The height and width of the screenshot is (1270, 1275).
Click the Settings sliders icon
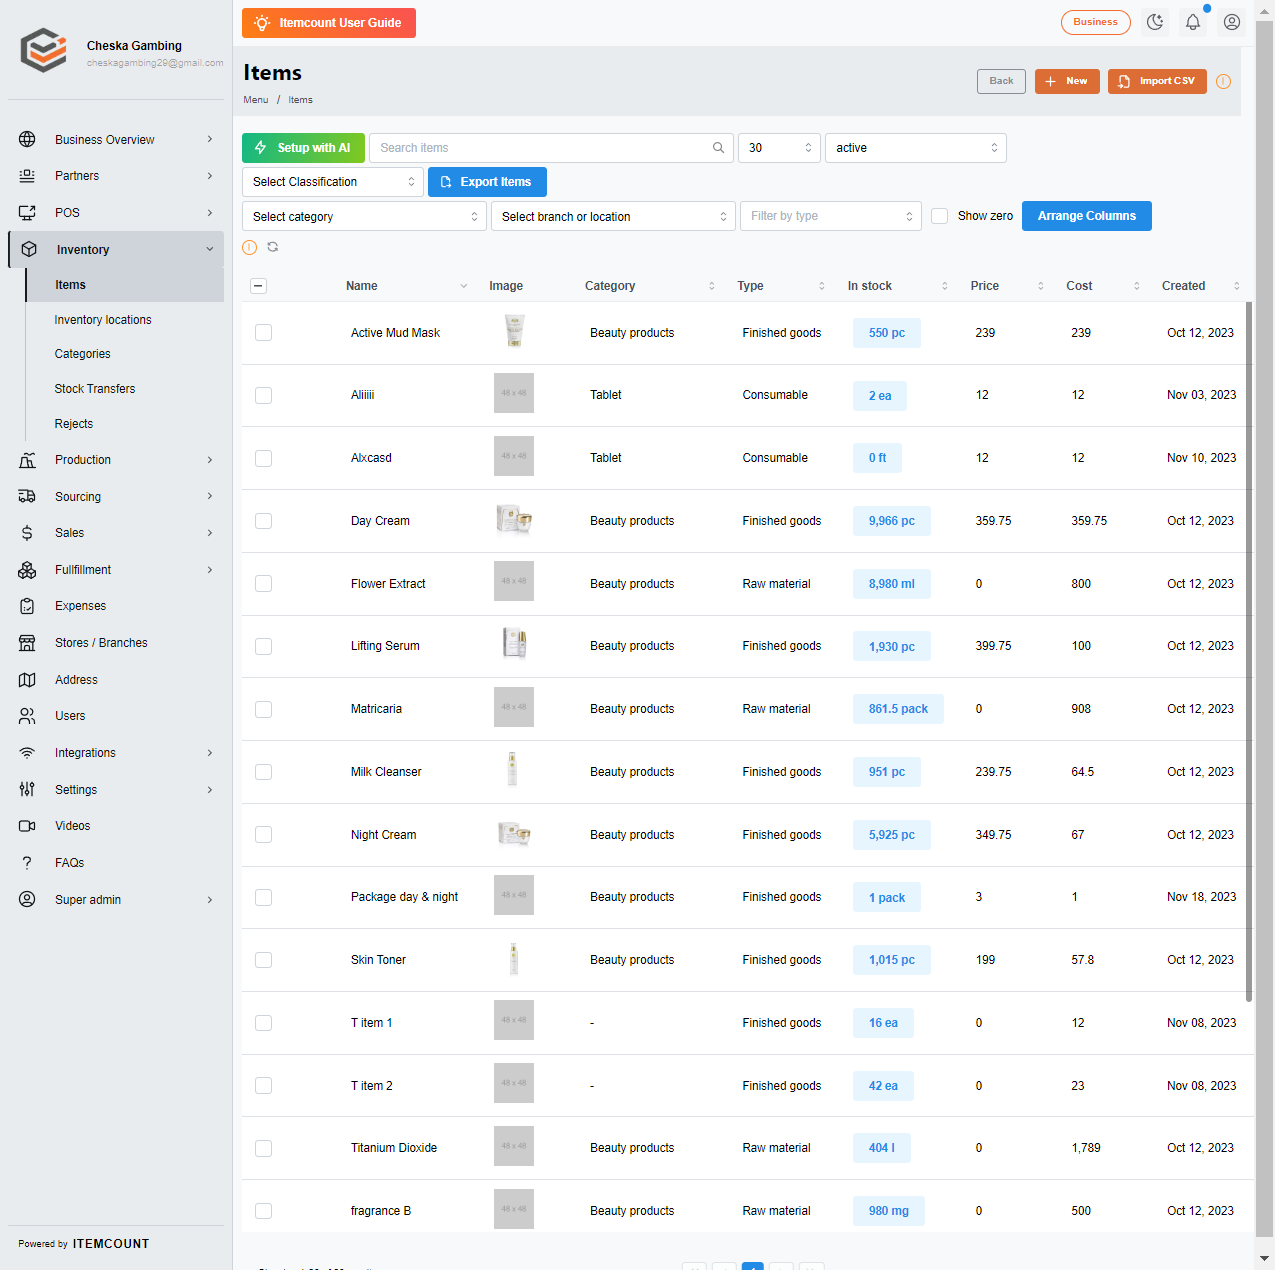(x=27, y=790)
